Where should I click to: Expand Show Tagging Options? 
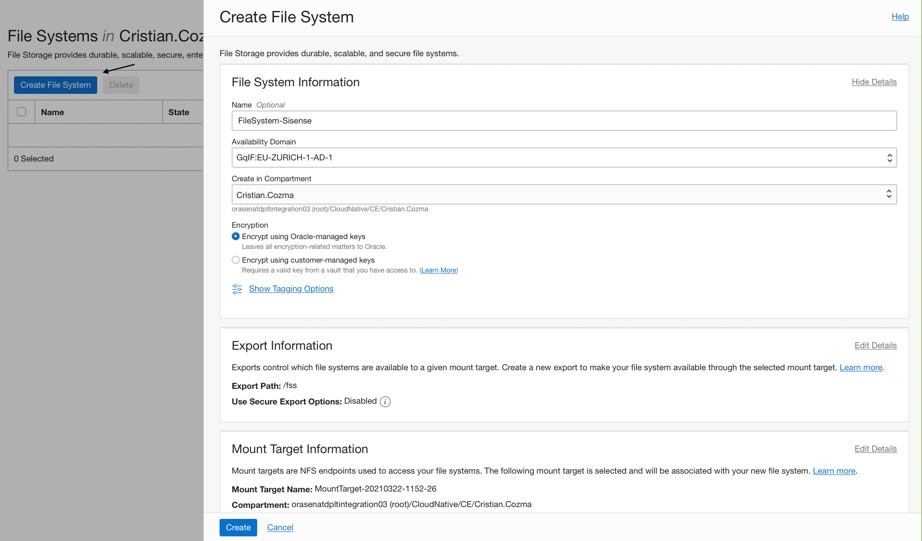coord(291,289)
